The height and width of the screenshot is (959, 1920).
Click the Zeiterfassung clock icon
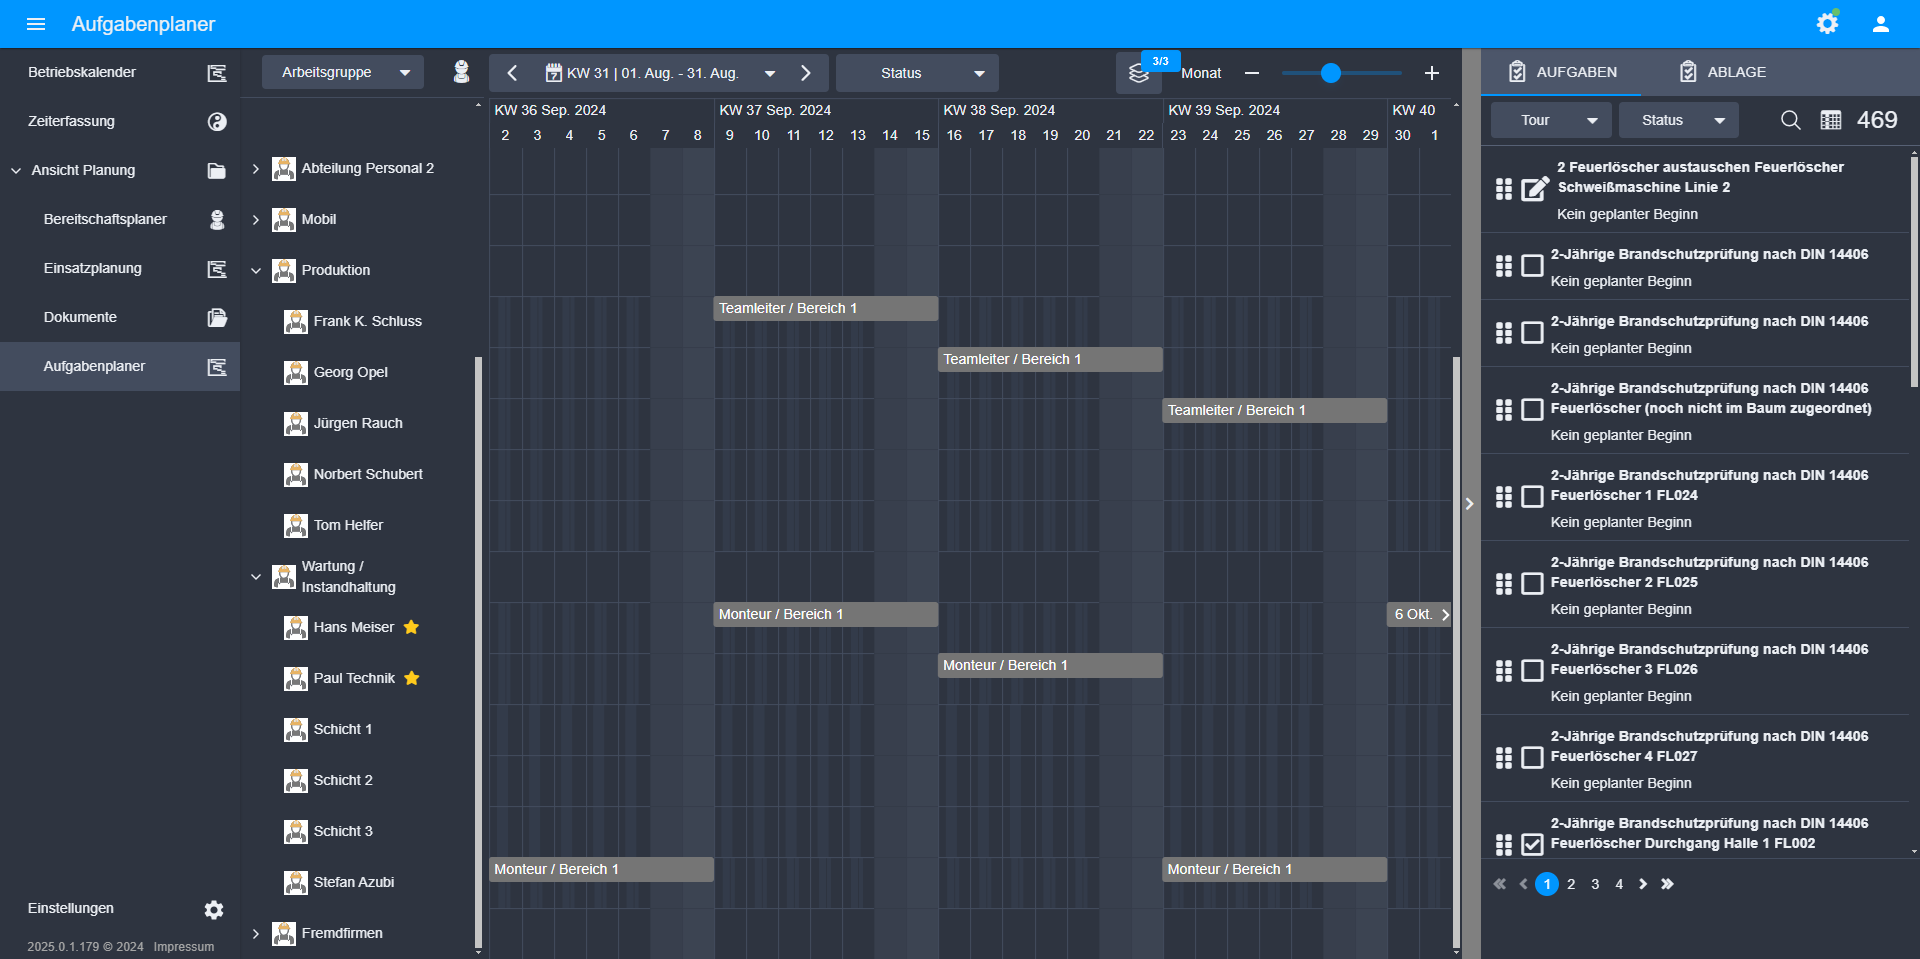tap(217, 122)
